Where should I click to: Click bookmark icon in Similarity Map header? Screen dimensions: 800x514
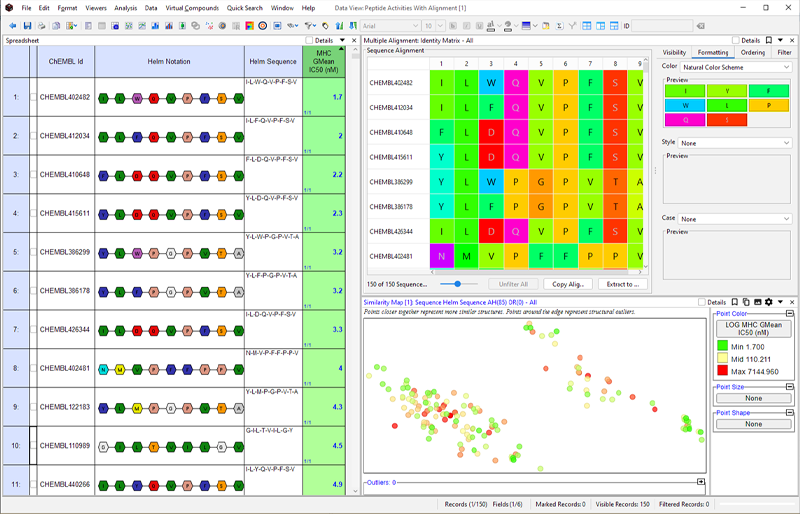click(735, 302)
